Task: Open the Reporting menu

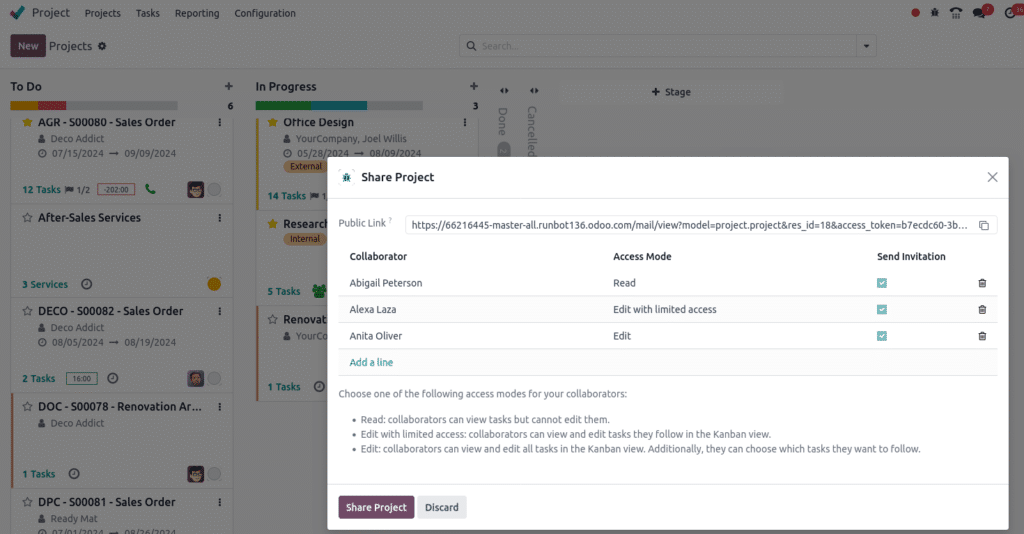Action: coord(197,13)
